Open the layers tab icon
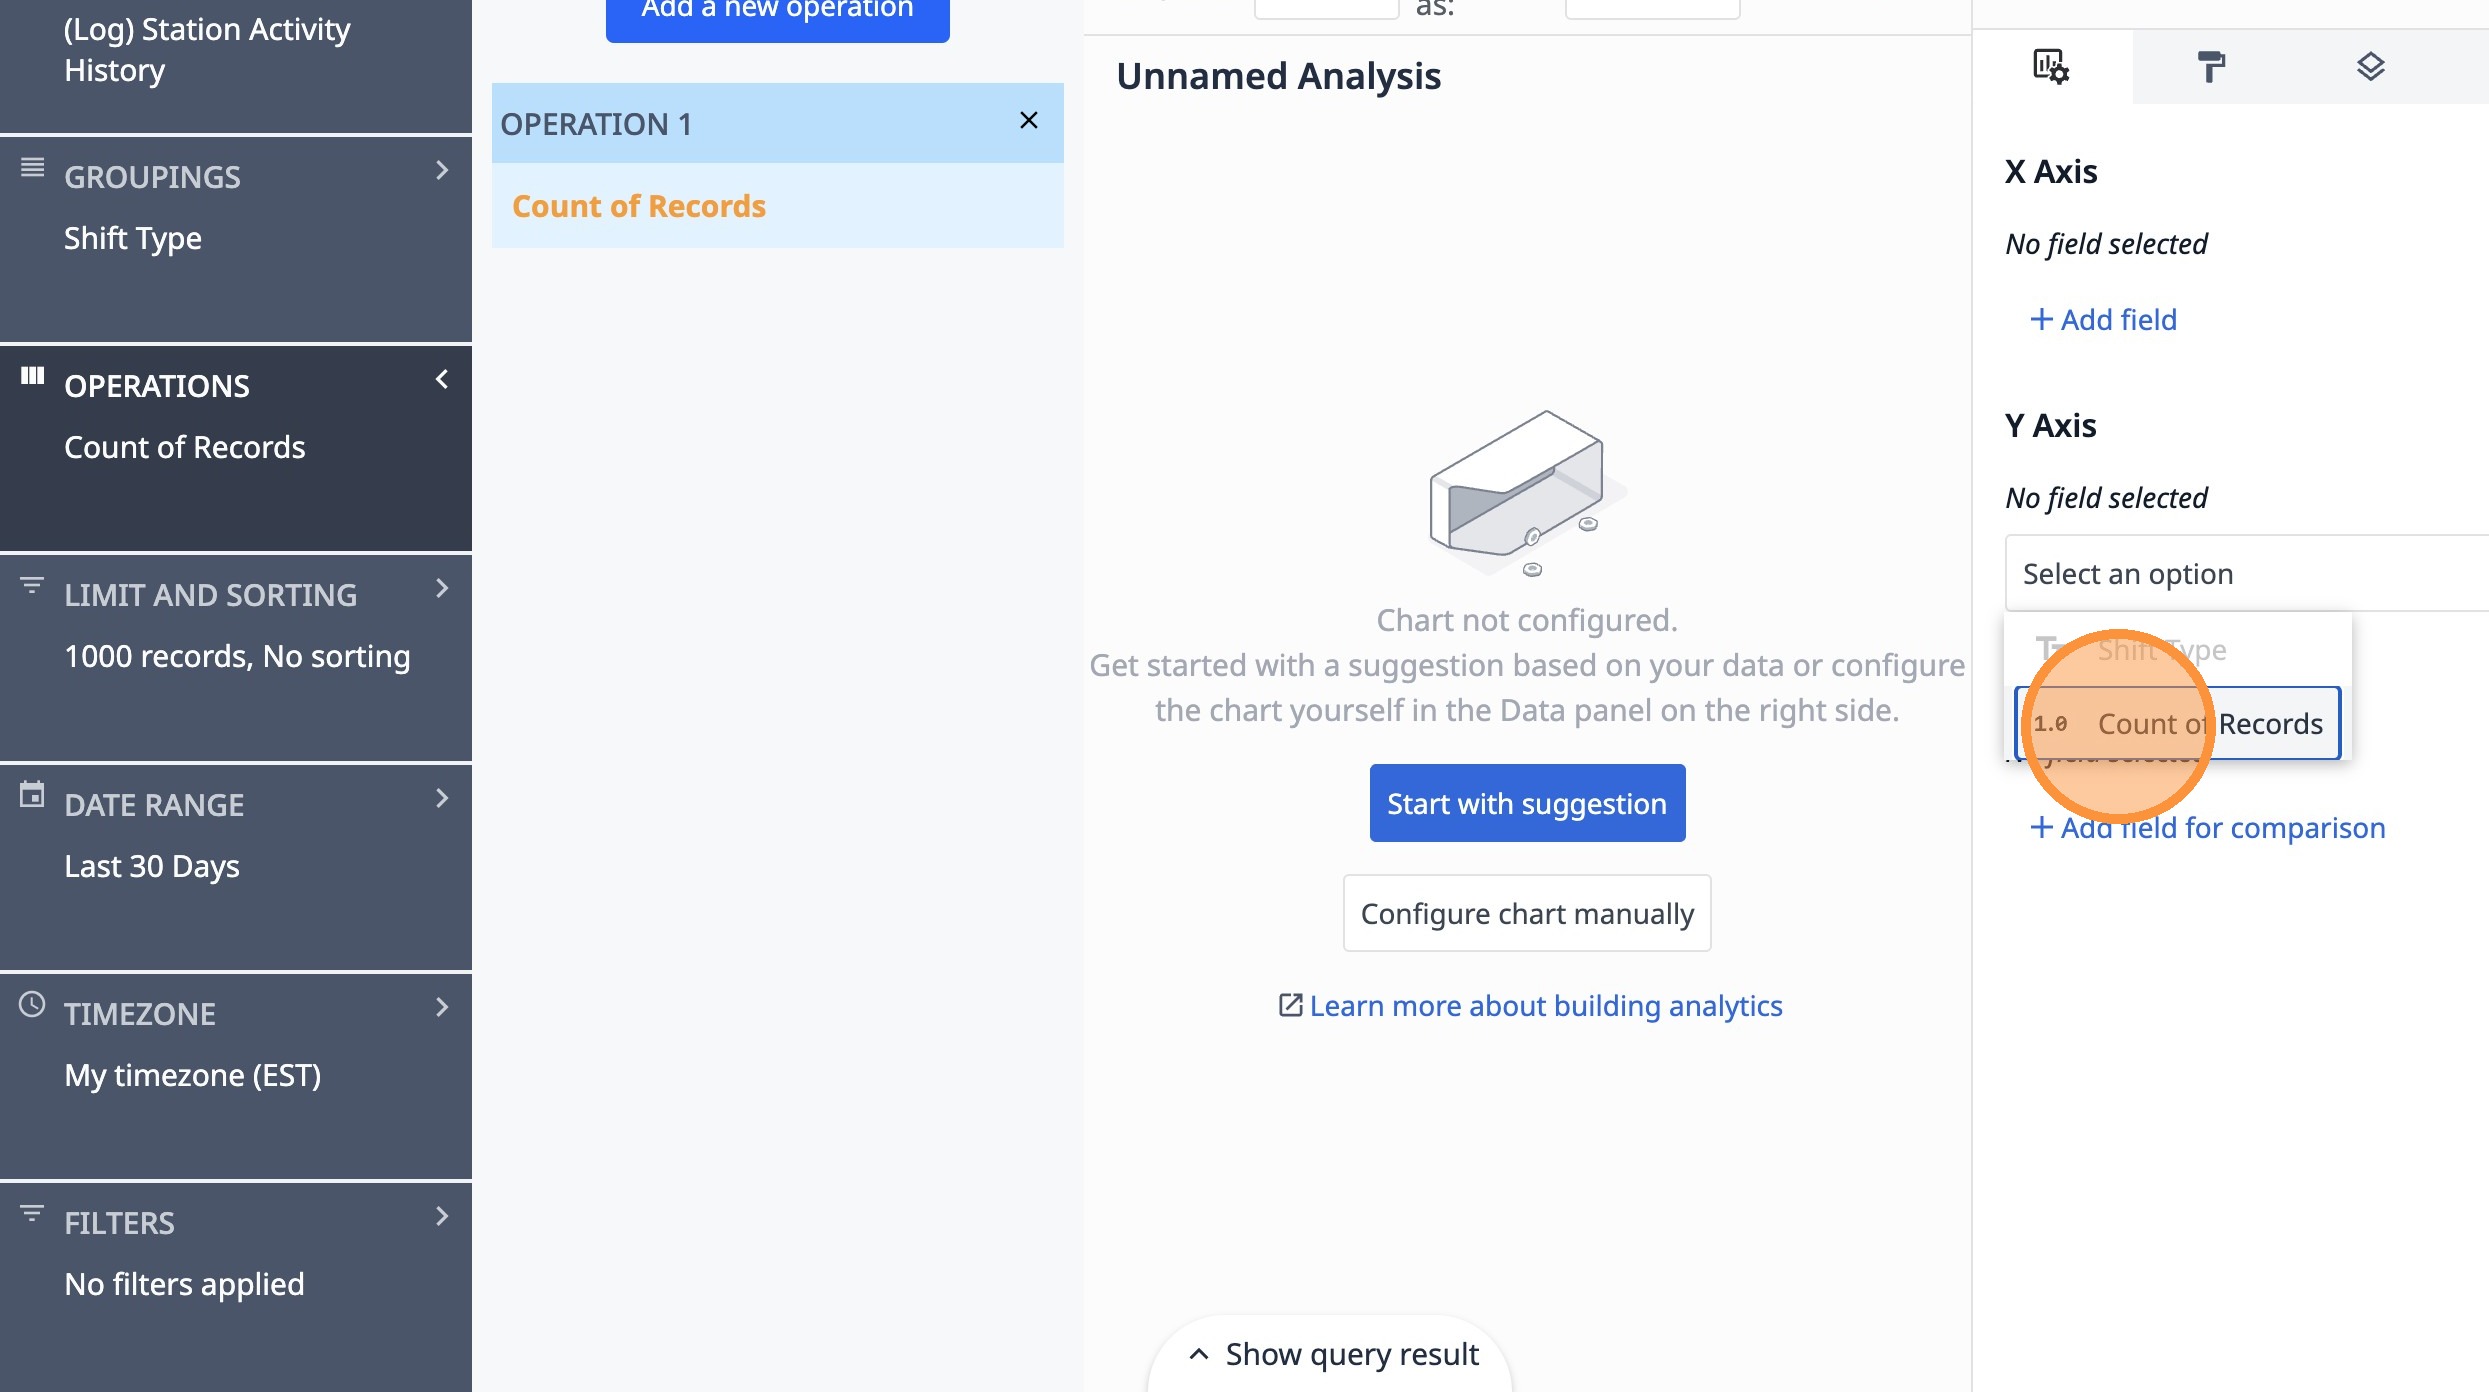Viewport: 2489px width, 1392px height. [2370, 67]
